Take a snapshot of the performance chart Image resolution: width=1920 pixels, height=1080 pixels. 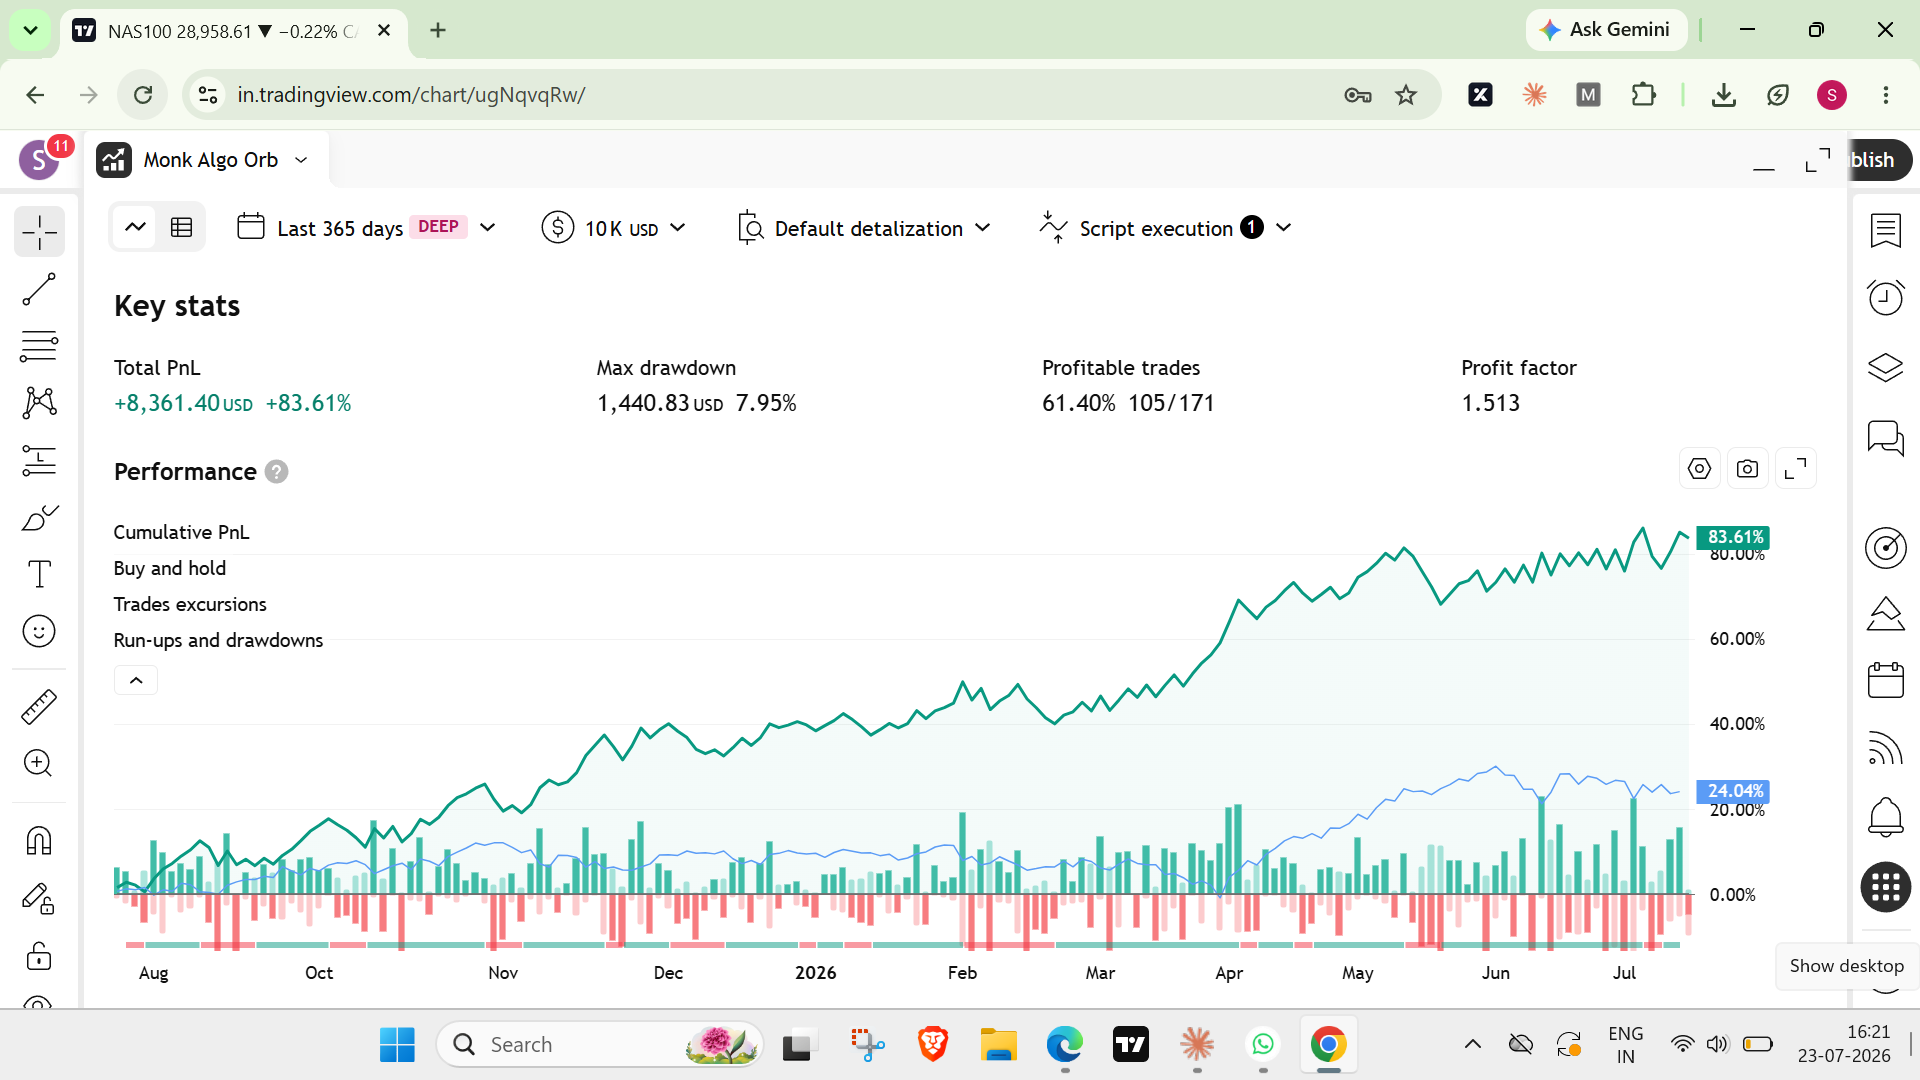(x=1747, y=468)
